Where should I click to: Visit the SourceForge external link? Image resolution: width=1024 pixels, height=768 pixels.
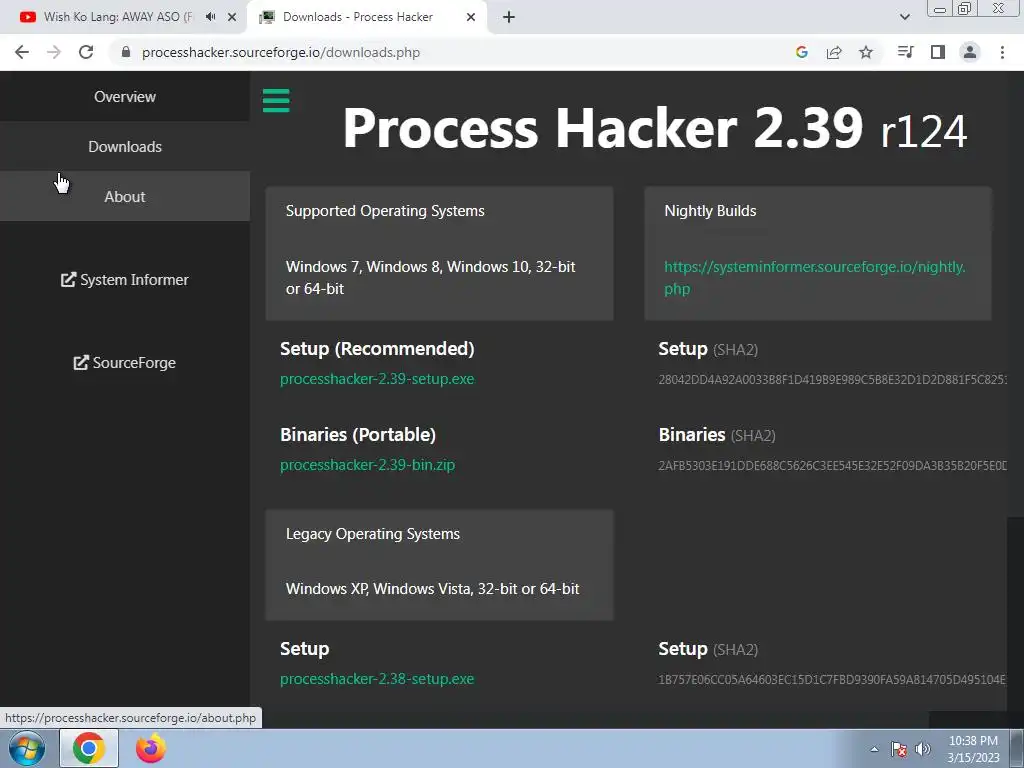click(125, 362)
